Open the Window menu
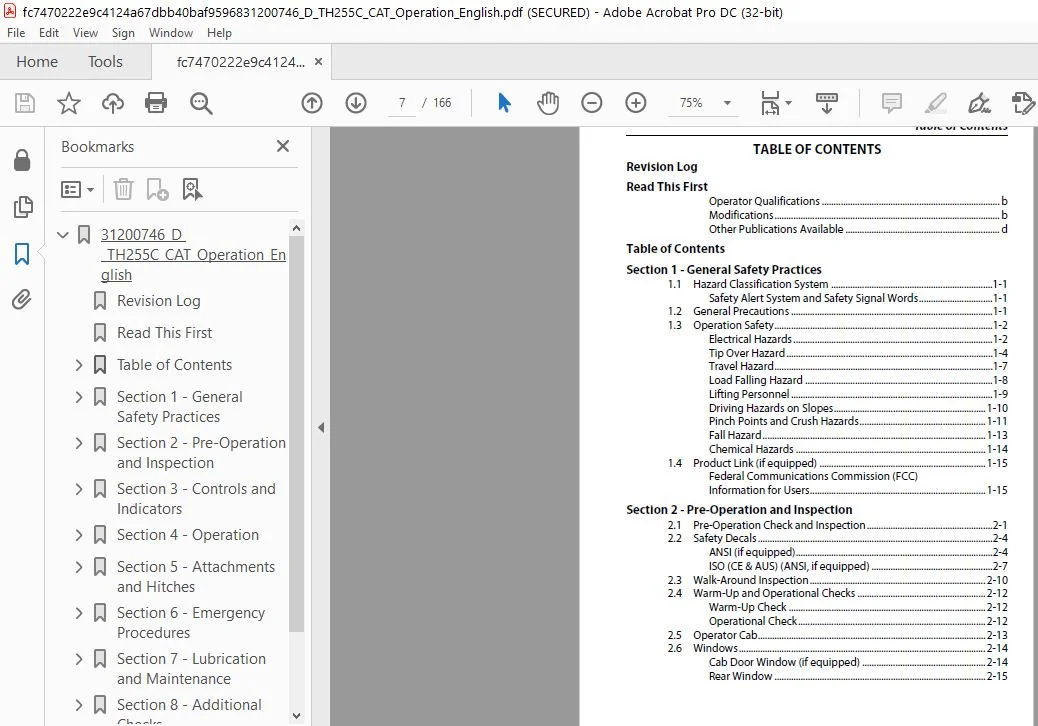Viewport: 1038px width, 726px height. coord(171,32)
